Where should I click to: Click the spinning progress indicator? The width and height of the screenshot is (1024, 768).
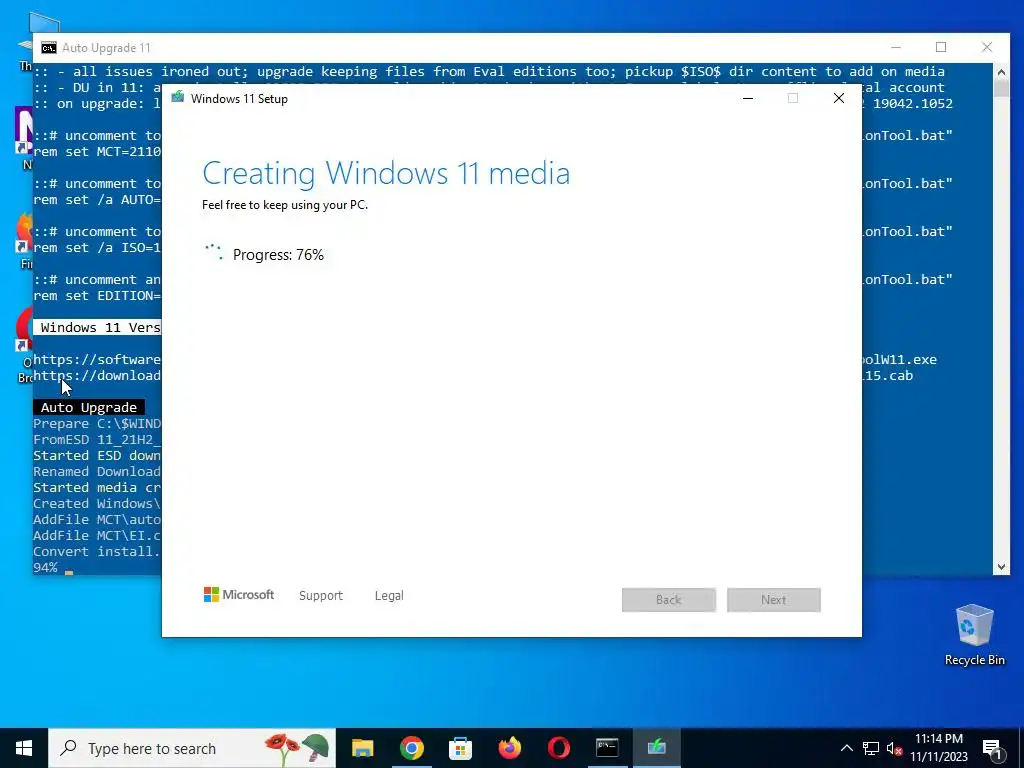[214, 252]
